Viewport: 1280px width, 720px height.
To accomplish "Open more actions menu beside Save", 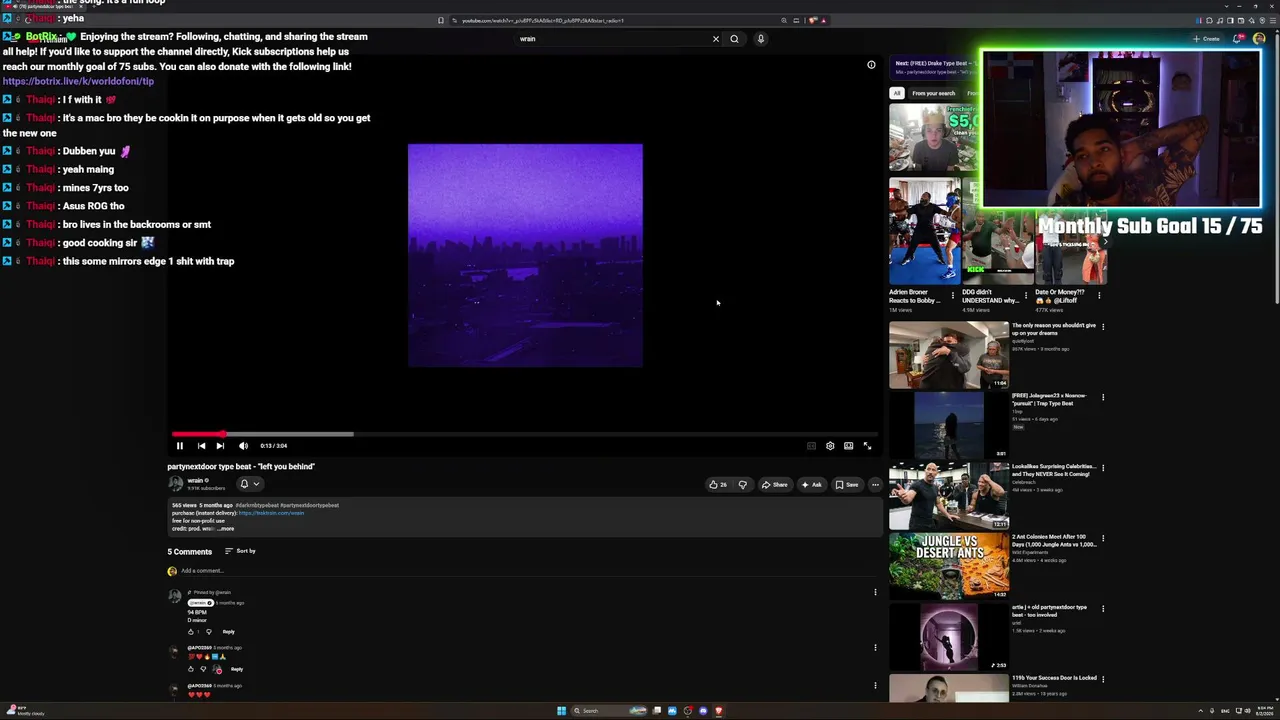I will (x=875, y=485).
